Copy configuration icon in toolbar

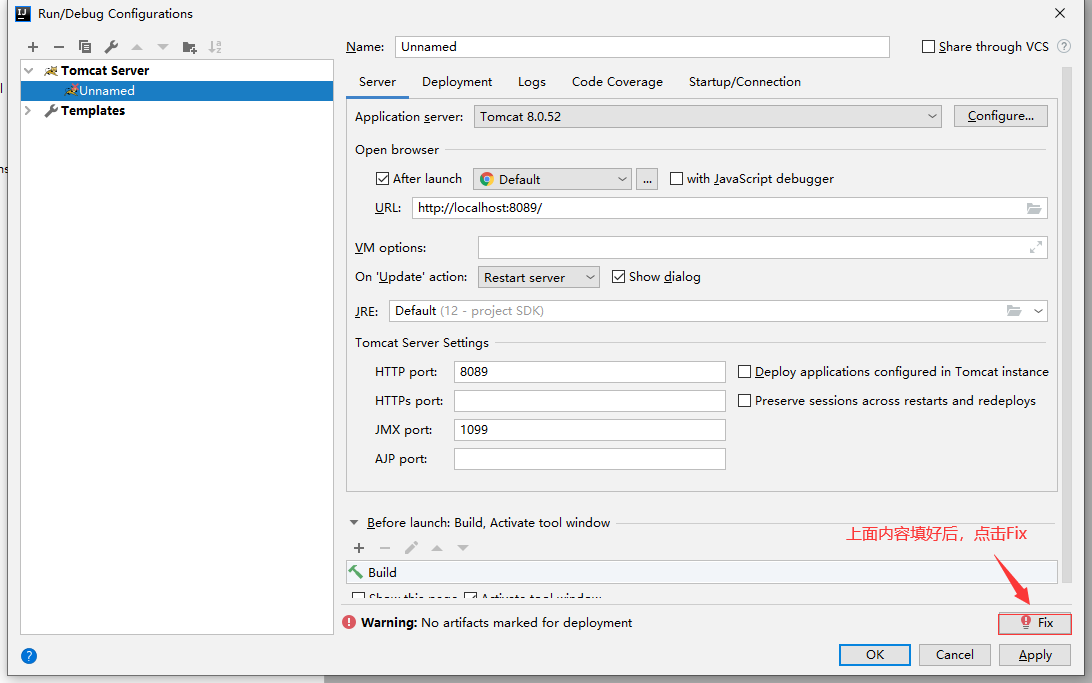click(85, 47)
